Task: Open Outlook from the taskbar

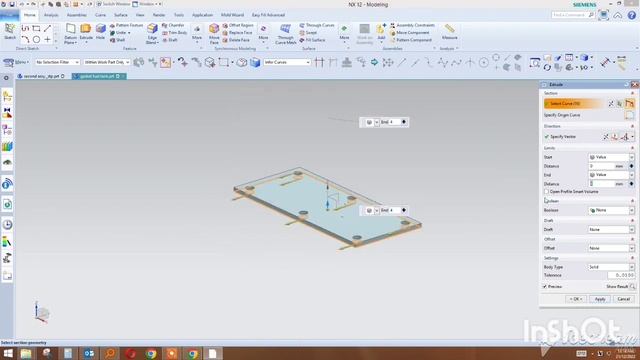Action: click(89, 353)
